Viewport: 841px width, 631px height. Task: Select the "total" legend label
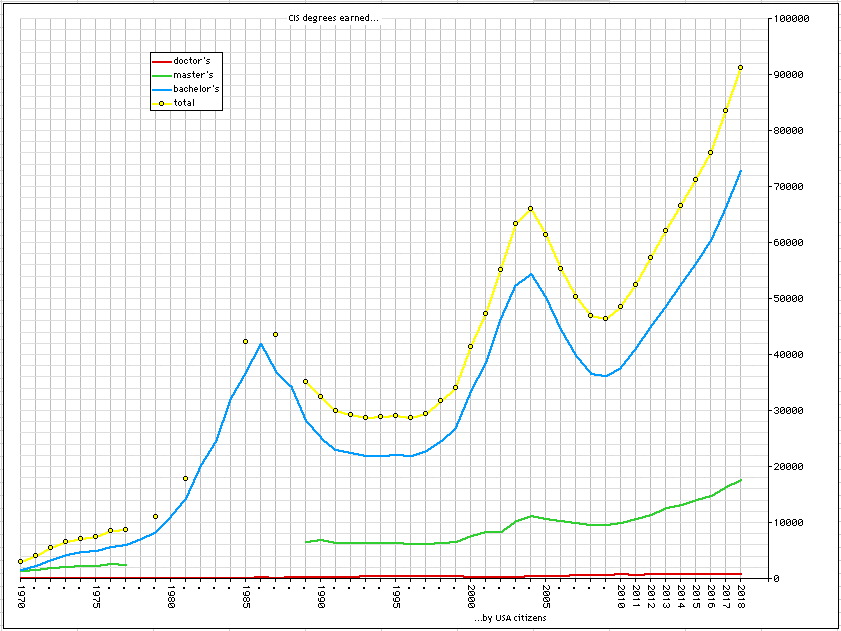click(x=184, y=103)
